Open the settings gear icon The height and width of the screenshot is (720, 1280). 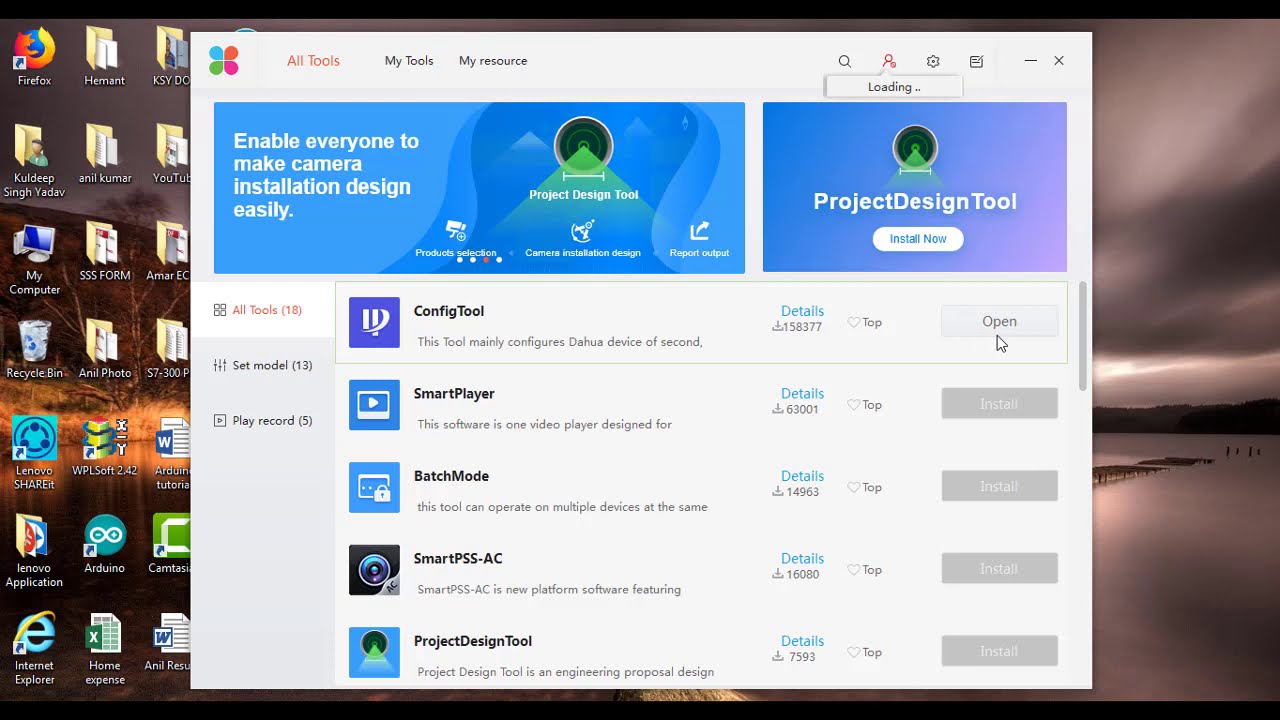[933, 61]
